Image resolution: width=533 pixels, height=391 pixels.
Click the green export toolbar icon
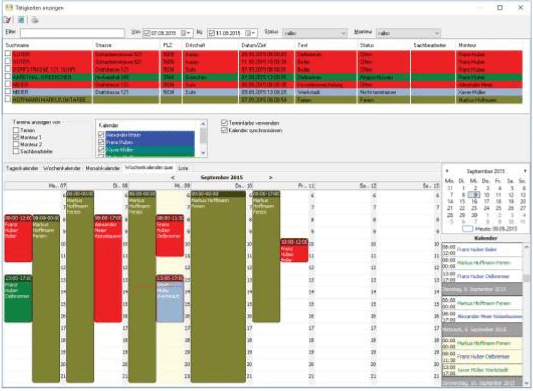(21, 20)
